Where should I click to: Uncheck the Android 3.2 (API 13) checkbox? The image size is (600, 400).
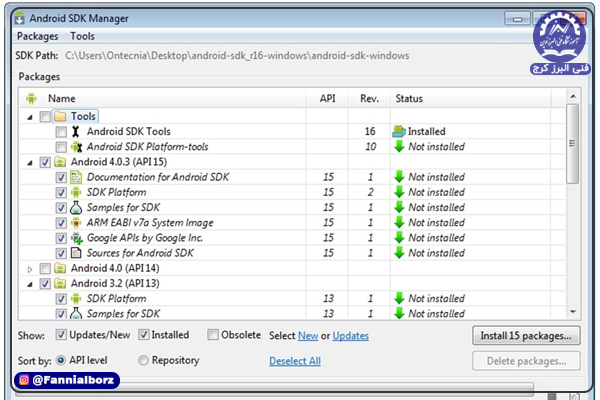click(x=45, y=284)
